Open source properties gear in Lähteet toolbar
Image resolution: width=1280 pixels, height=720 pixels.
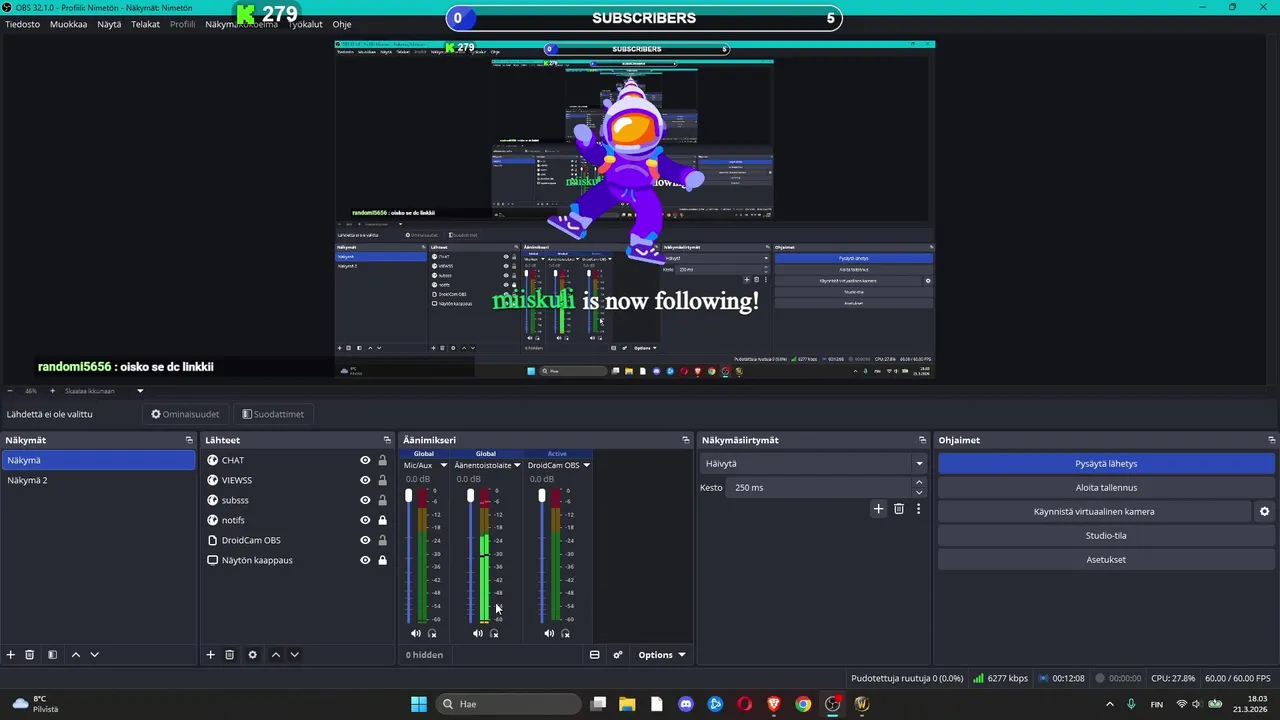click(x=252, y=655)
